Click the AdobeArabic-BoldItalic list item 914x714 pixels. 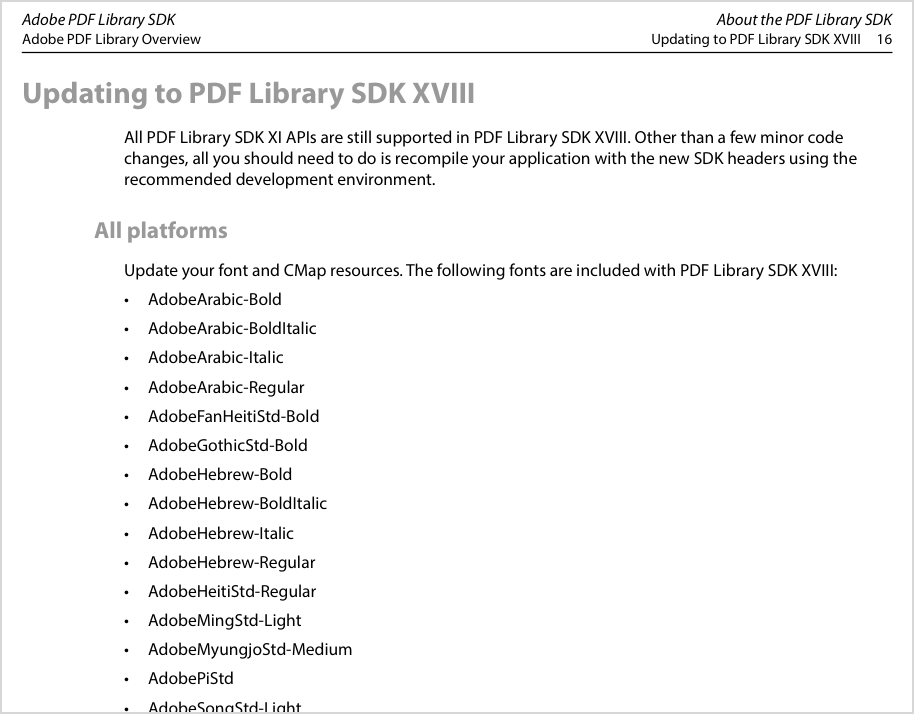point(232,329)
